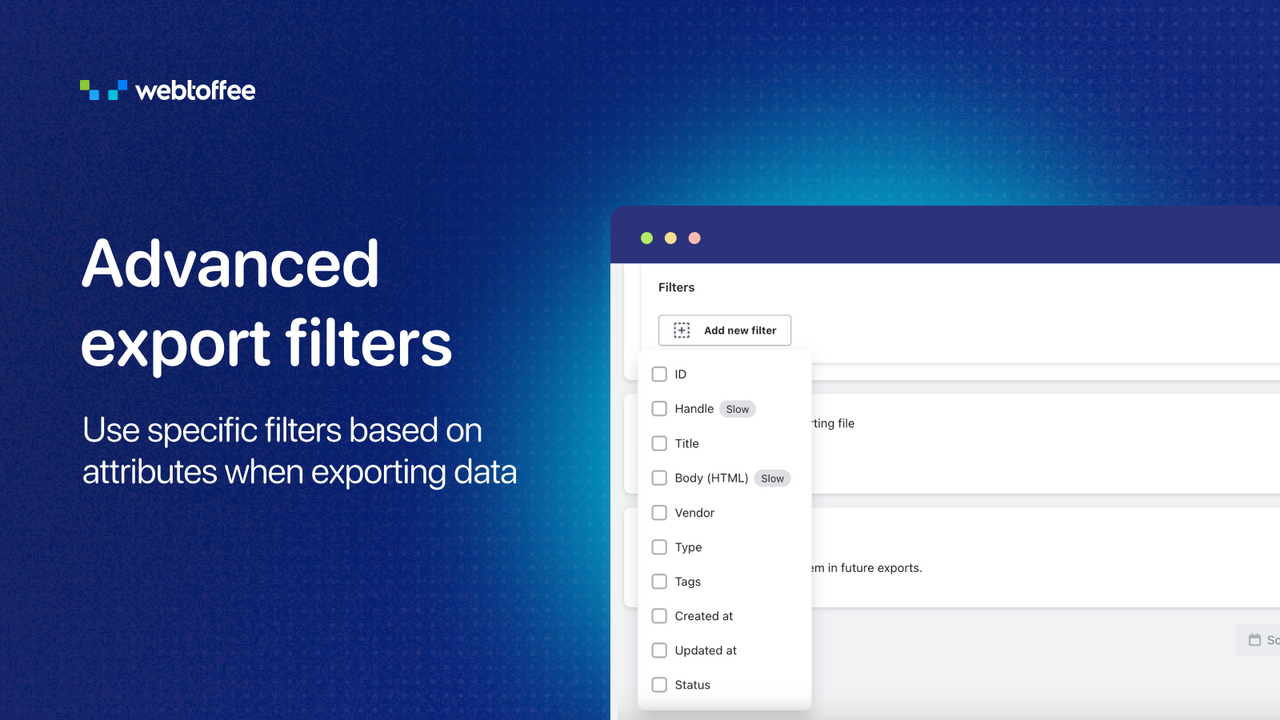Image resolution: width=1280 pixels, height=720 pixels.
Task: Click the Slow badge beside Handle
Action: pyautogui.click(x=738, y=409)
